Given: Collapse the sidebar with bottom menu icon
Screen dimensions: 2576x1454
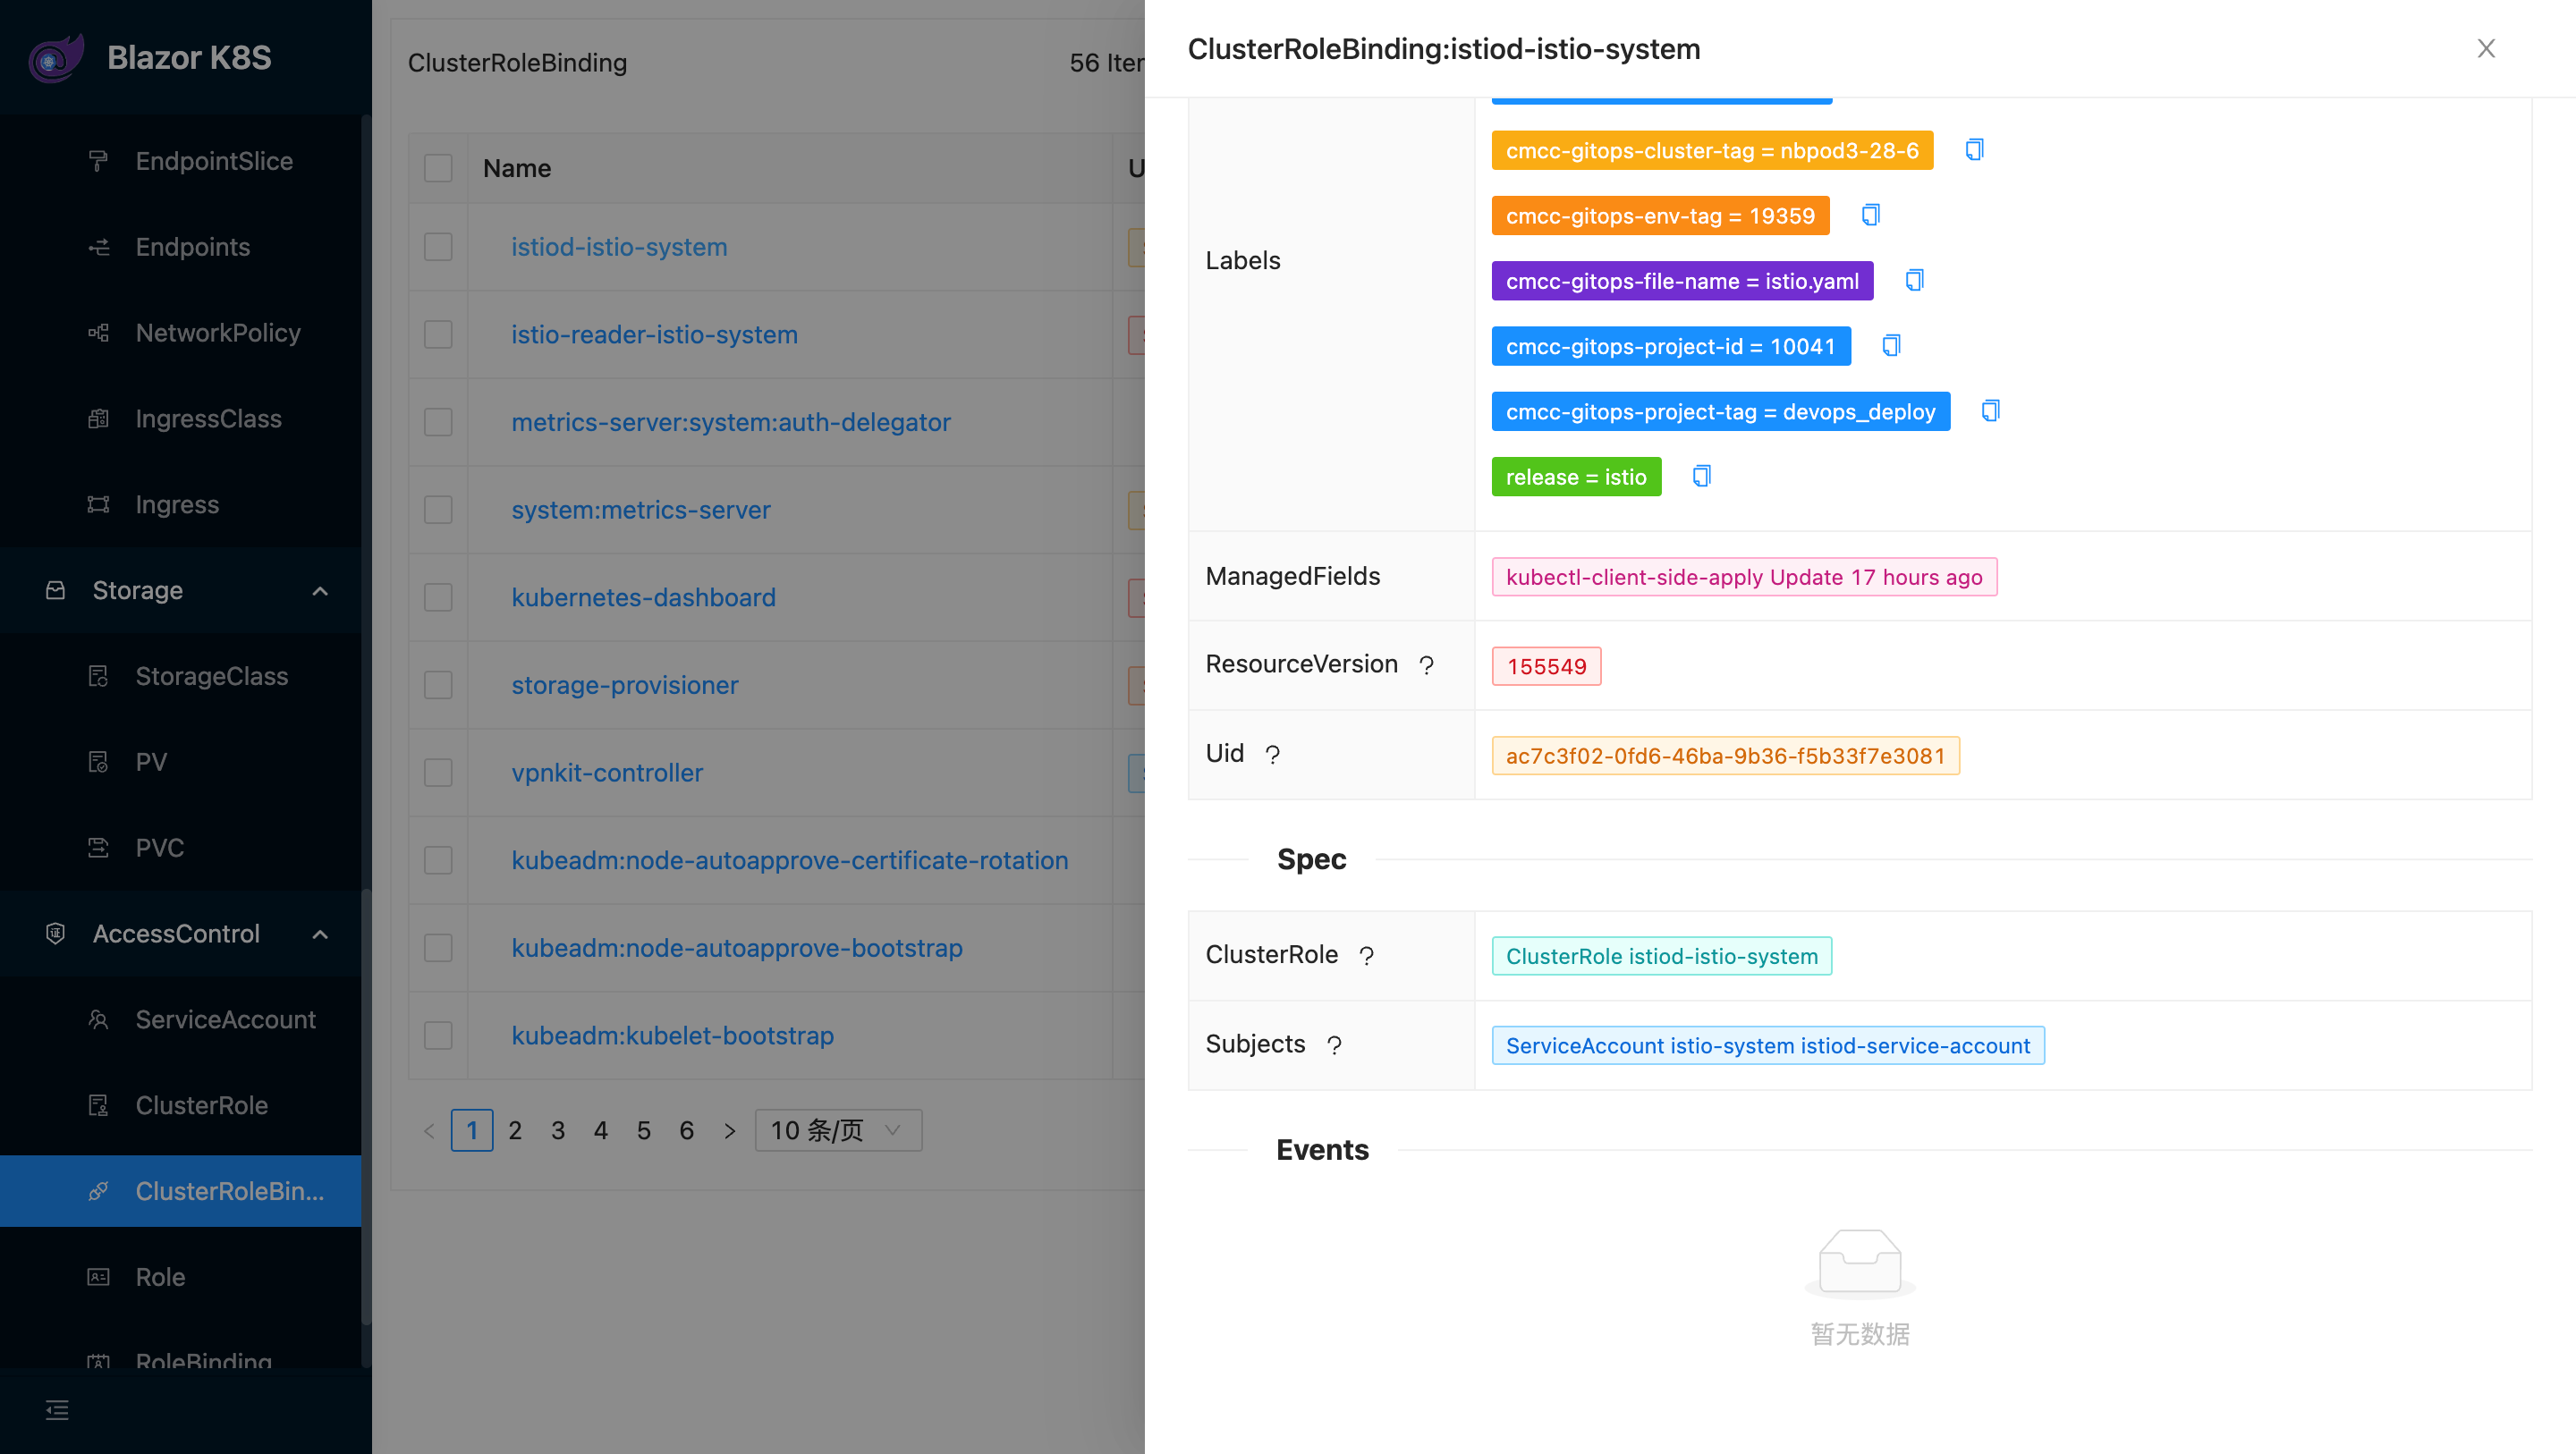Looking at the screenshot, I should [57, 1411].
